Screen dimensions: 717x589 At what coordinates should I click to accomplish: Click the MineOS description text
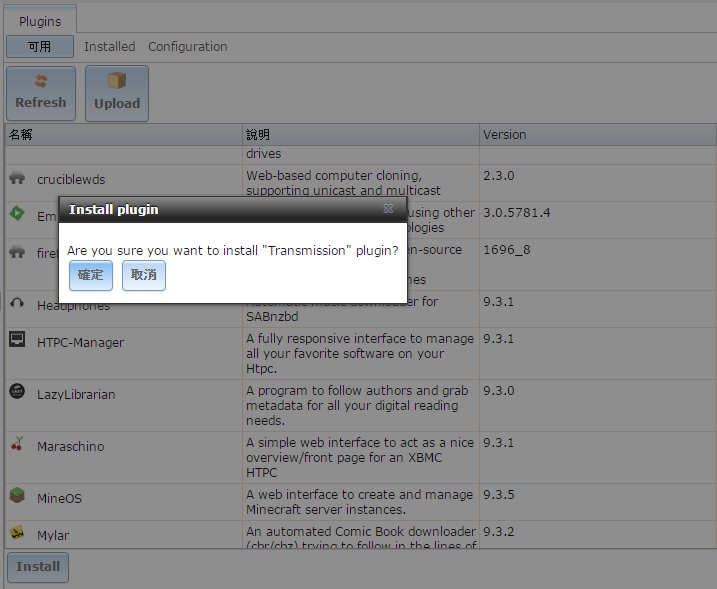359,502
